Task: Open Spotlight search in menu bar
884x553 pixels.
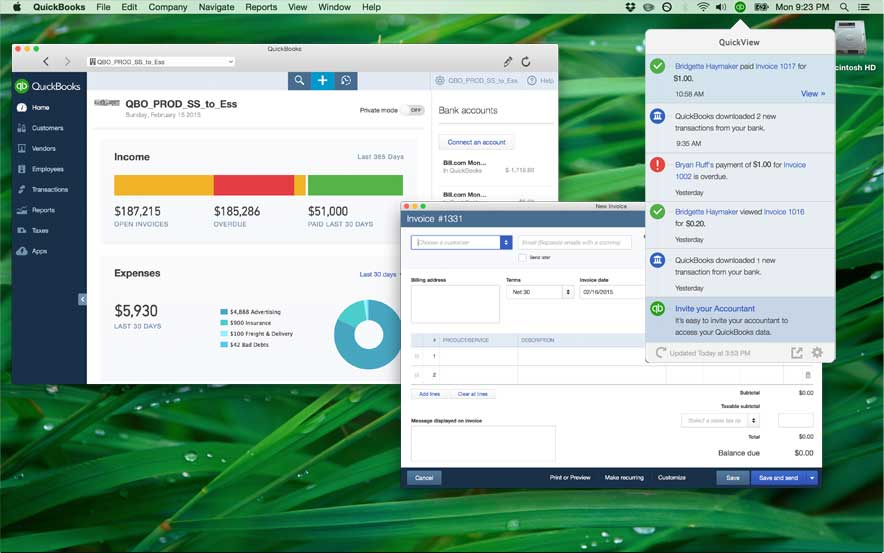Action: pos(844,7)
